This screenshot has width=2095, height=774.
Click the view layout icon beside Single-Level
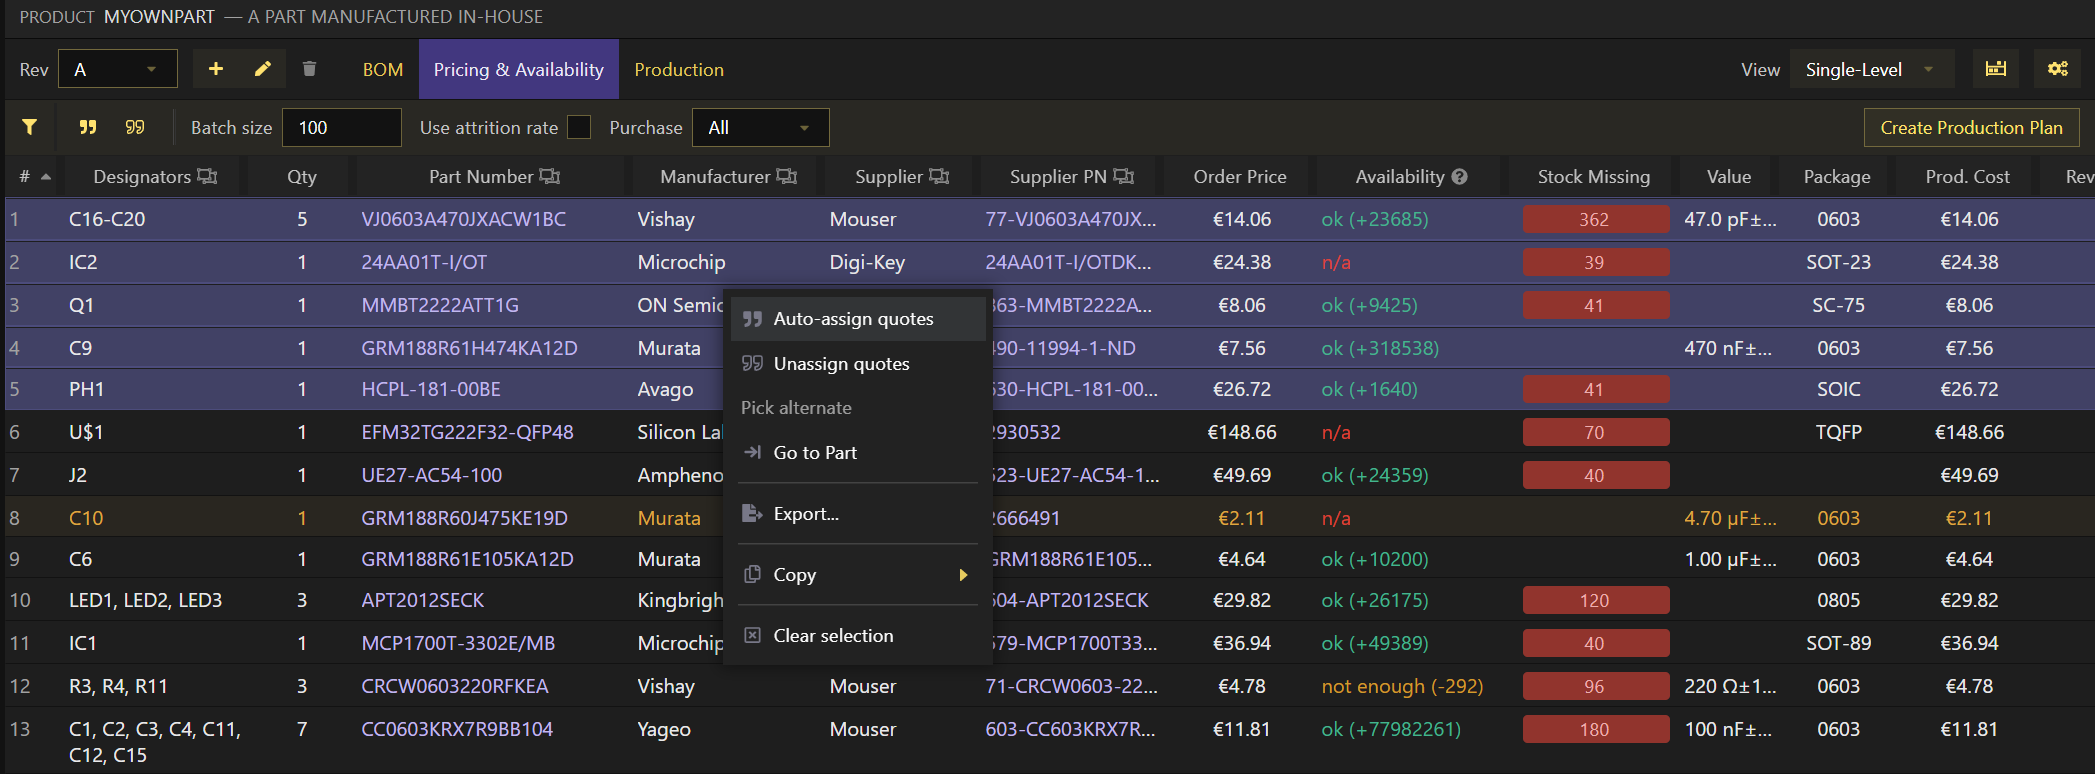coord(1996,69)
